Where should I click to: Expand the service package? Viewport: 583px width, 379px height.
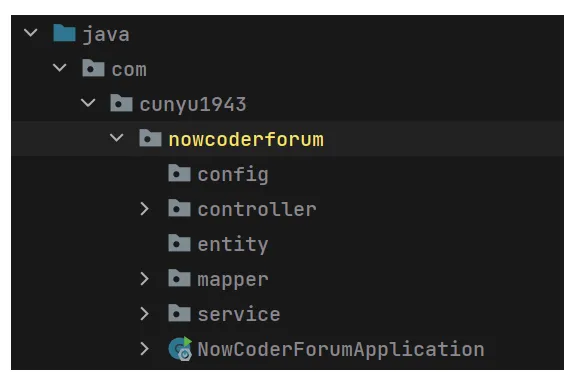click(x=145, y=314)
